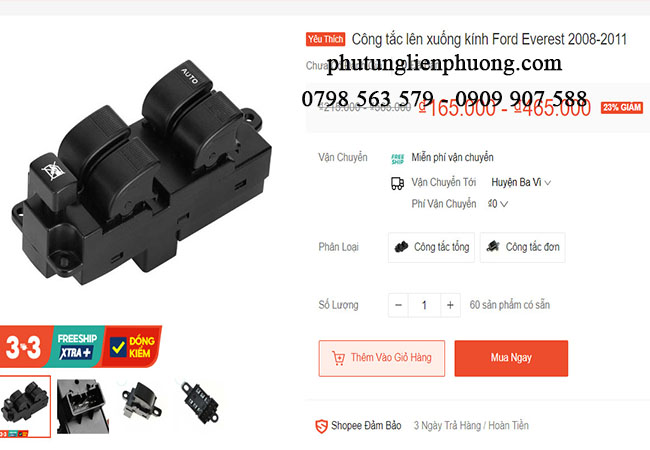Image resolution: width=650 pixels, height=450 pixels.
Task: Select the Công tắc đơn variant
Action: [523, 247]
